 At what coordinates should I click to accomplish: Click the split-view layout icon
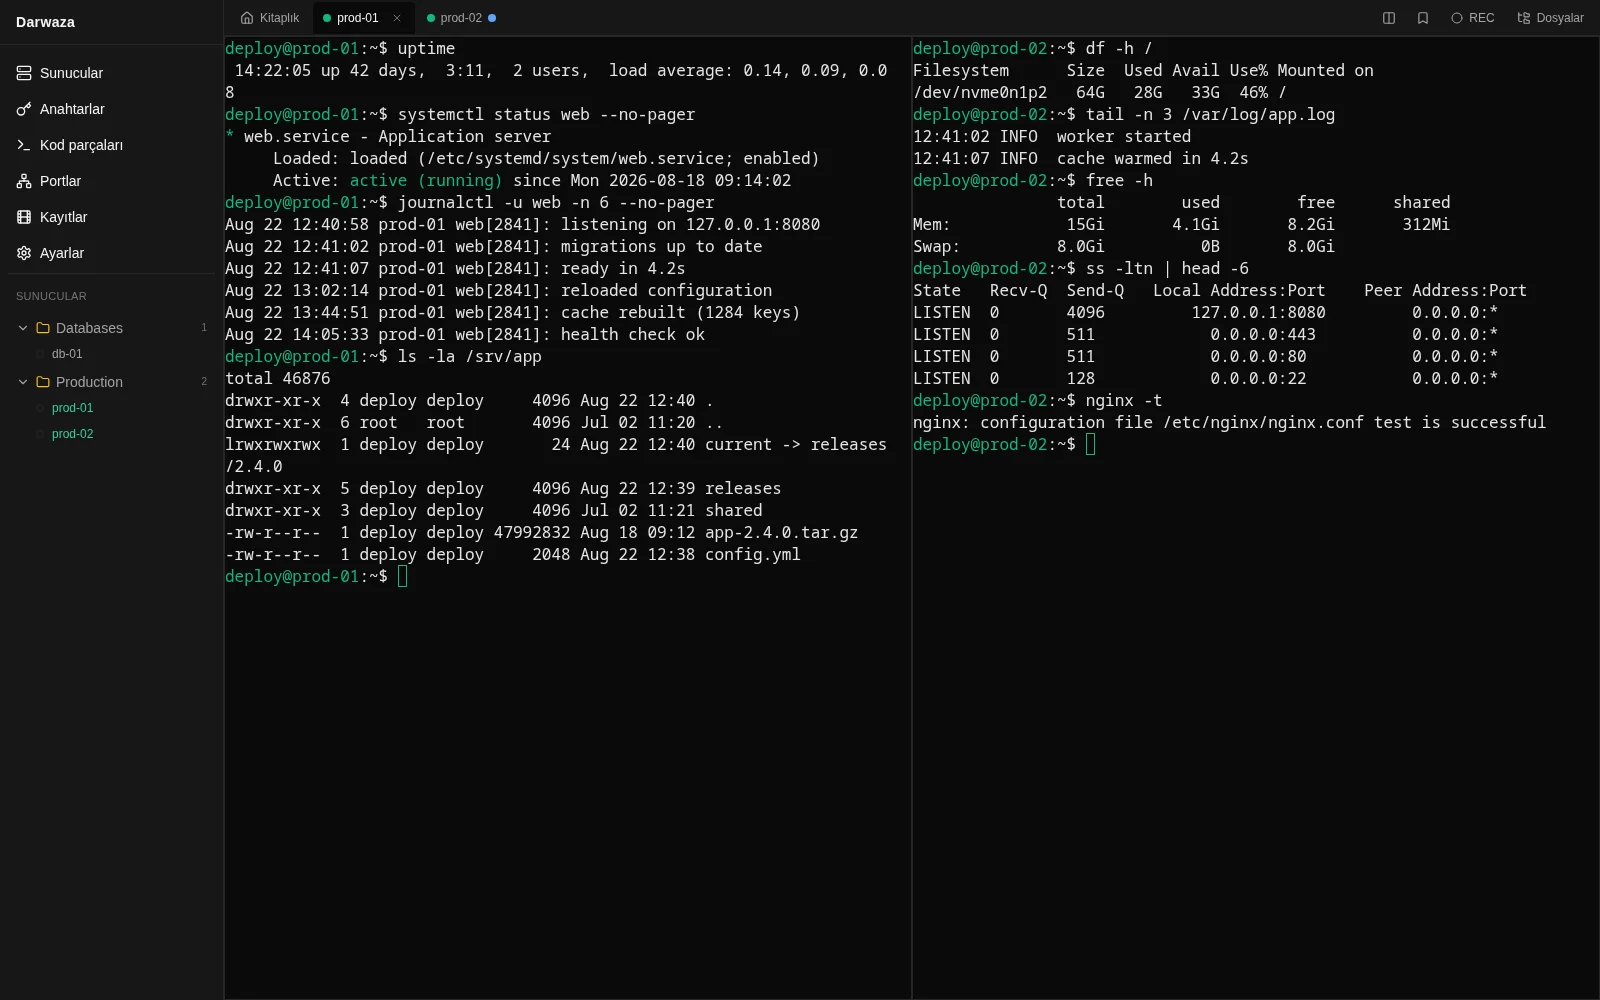point(1389,18)
